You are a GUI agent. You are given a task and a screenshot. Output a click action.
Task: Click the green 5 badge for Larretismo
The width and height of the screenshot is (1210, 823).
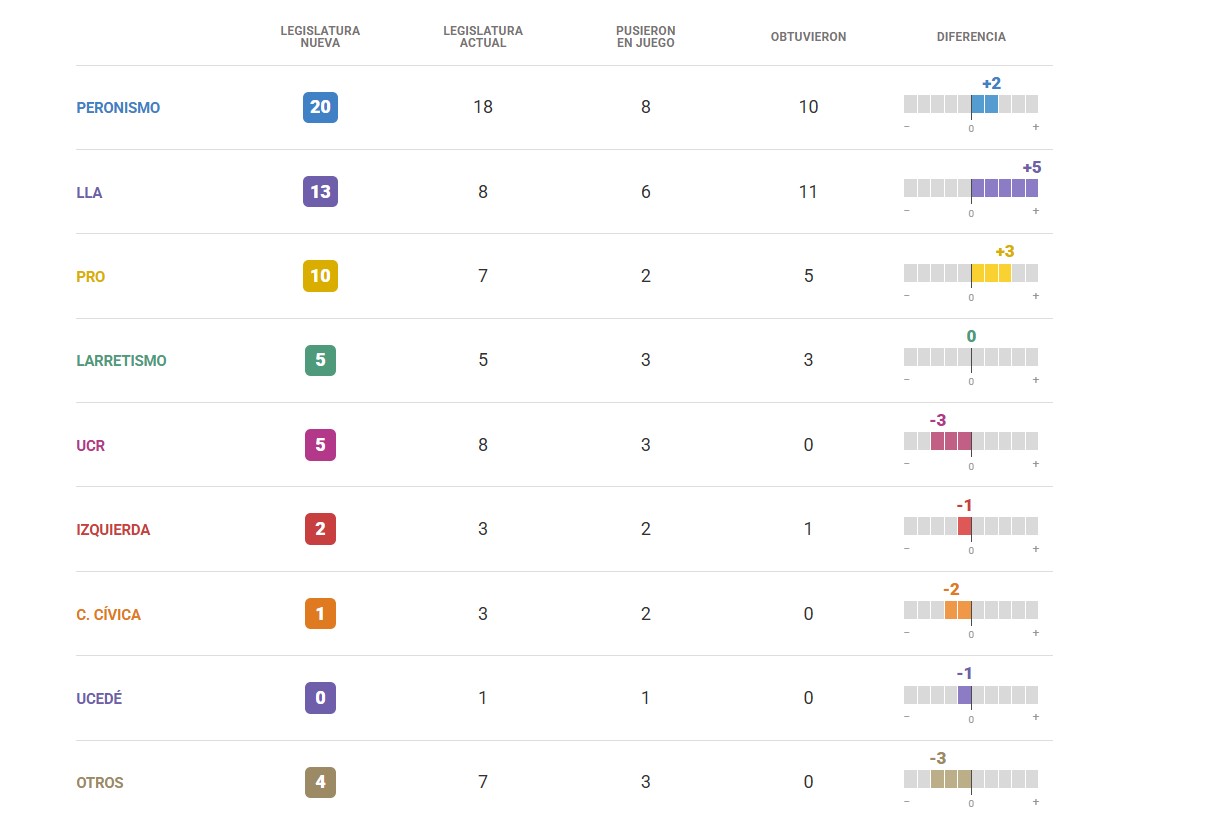tap(320, 360)
